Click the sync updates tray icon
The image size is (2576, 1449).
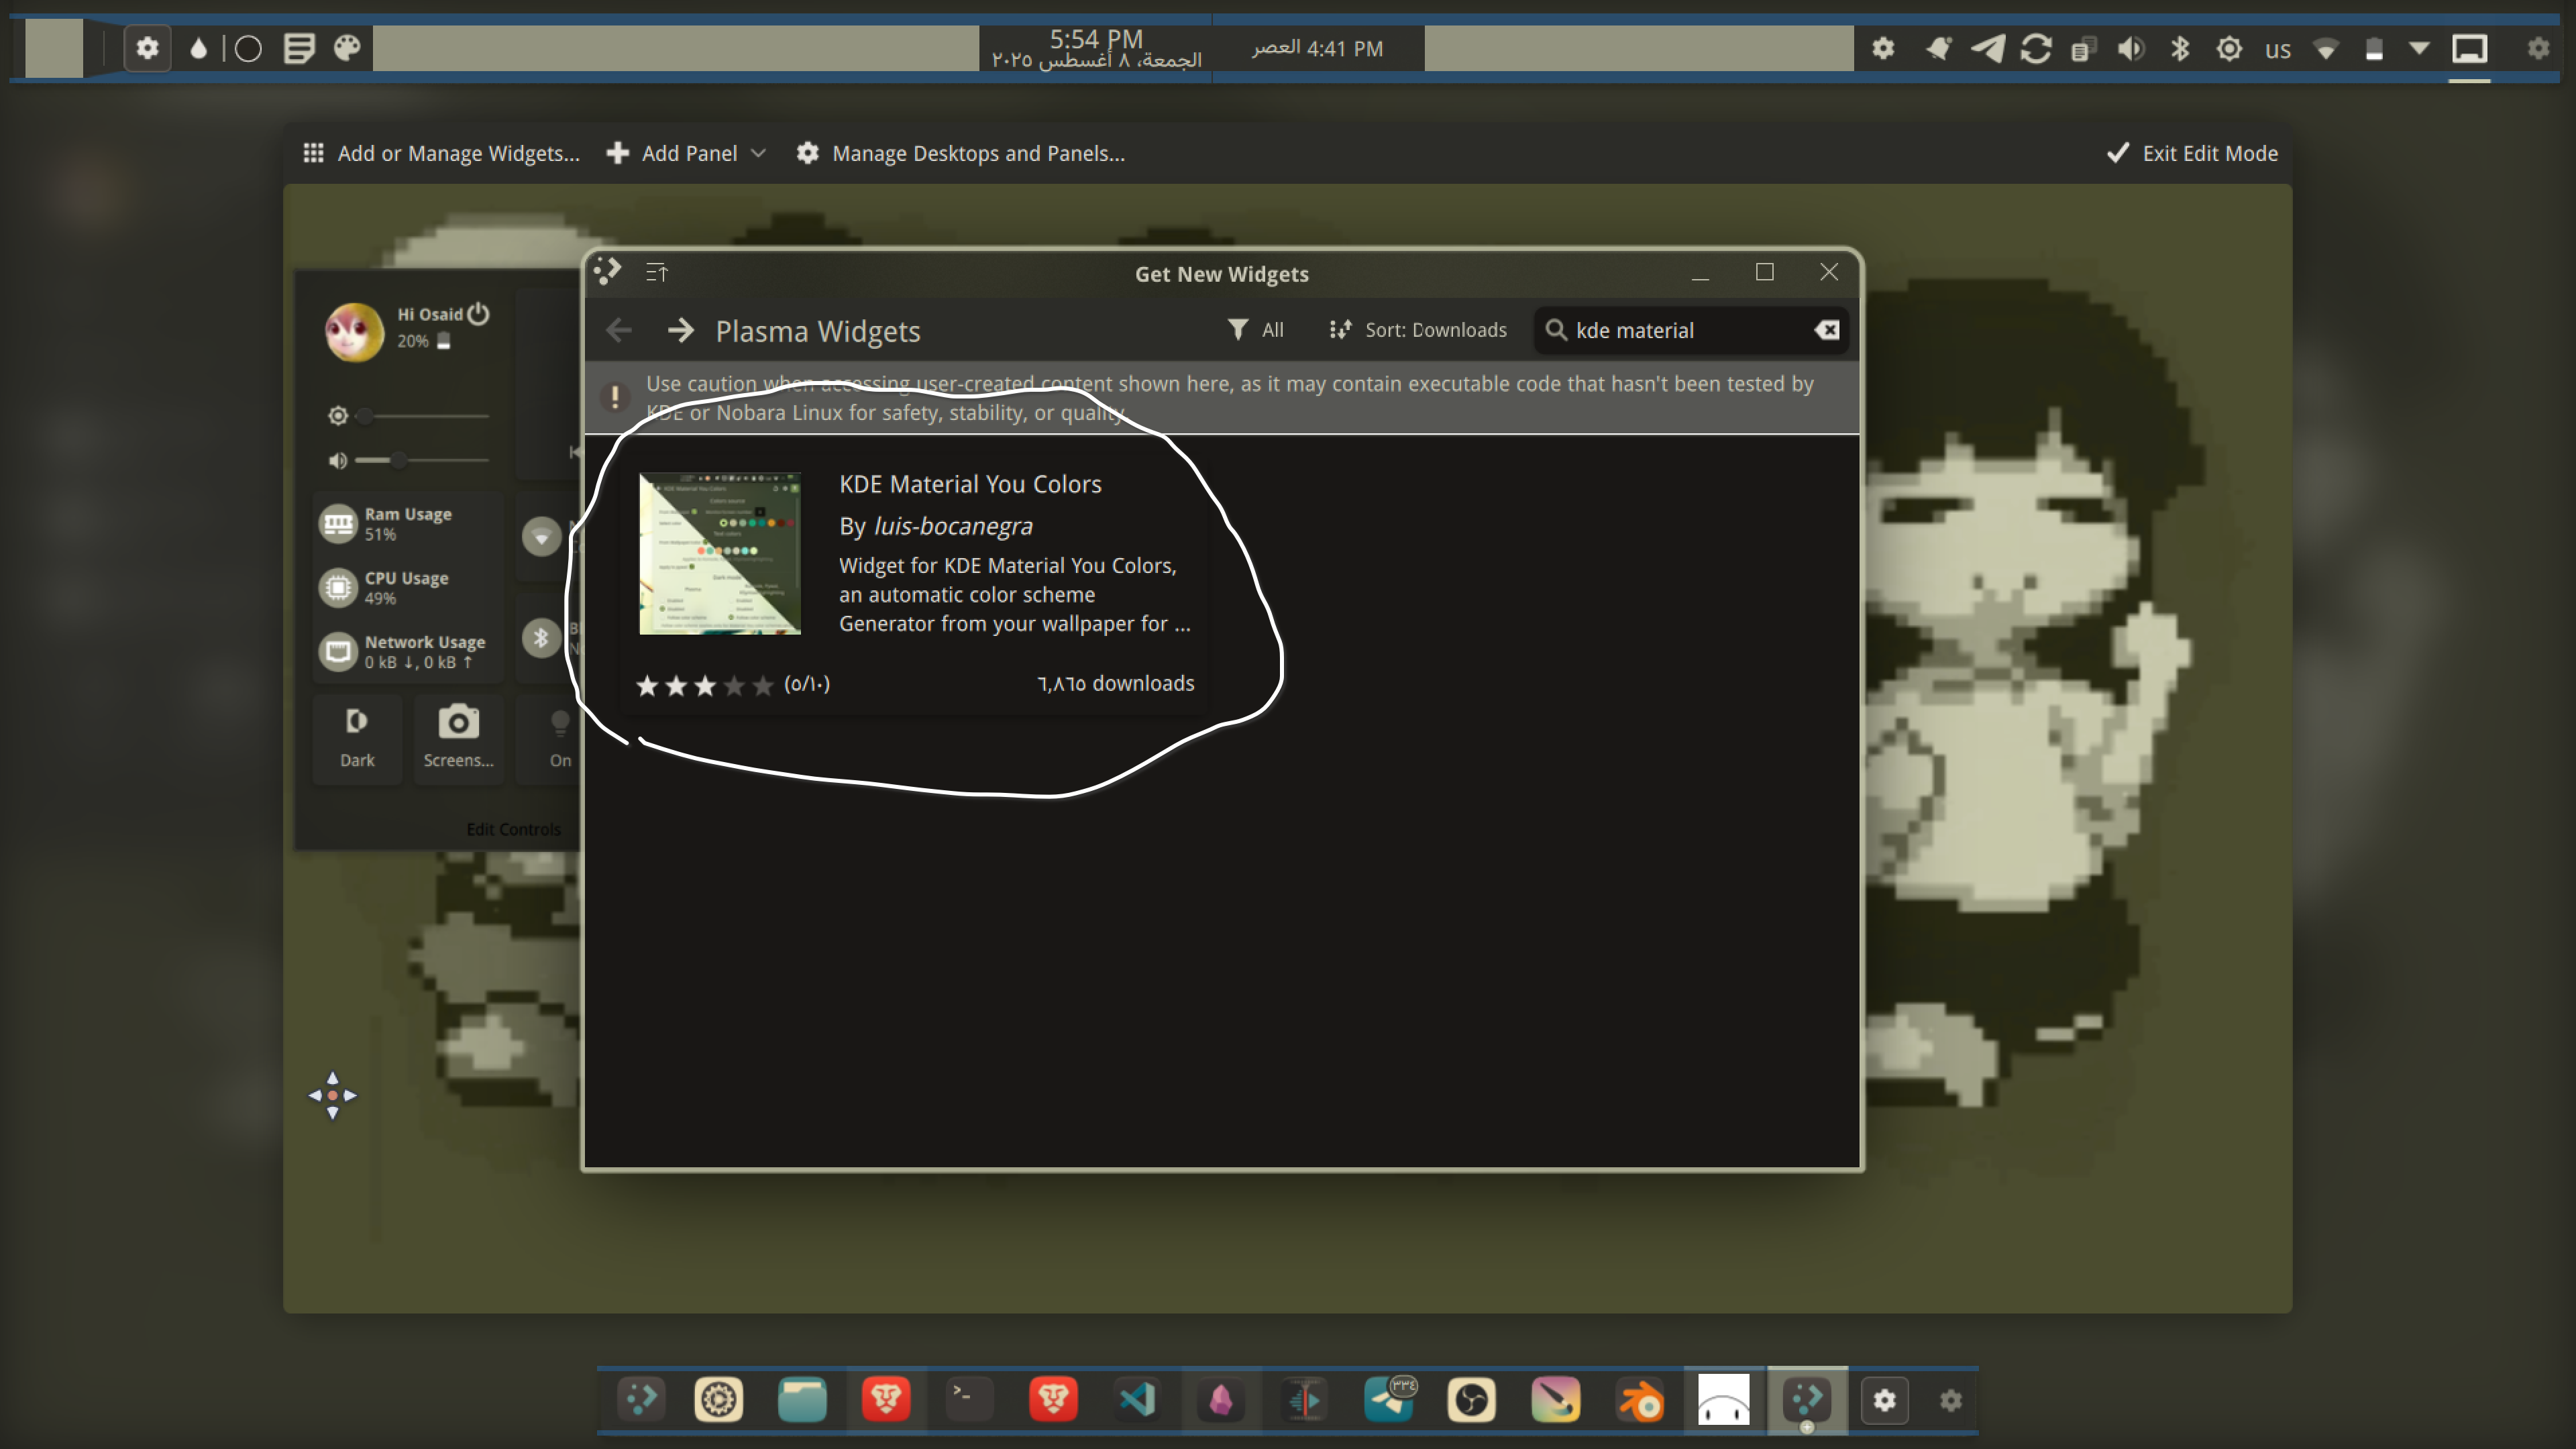click(x=2036, y=48)
